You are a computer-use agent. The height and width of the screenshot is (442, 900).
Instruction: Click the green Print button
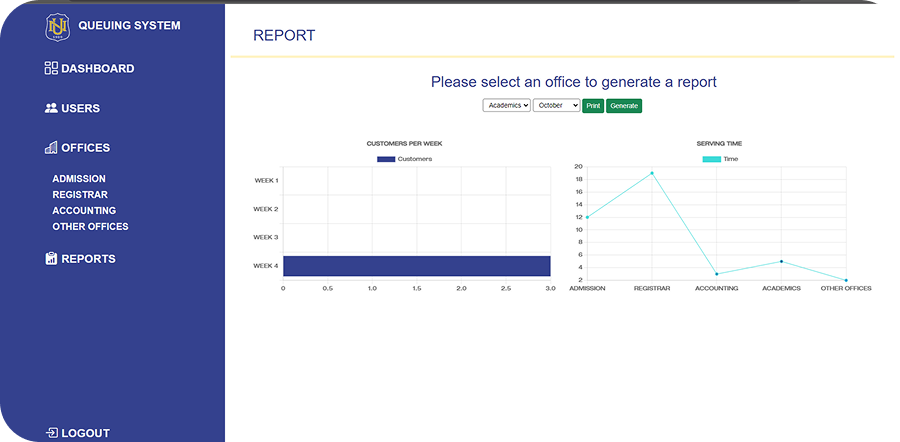tap(593, 106)
